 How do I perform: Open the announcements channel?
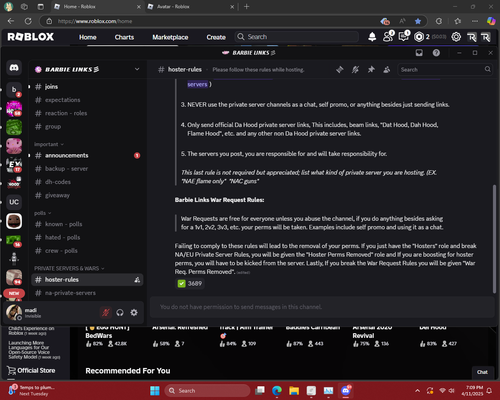pos(87,155)
